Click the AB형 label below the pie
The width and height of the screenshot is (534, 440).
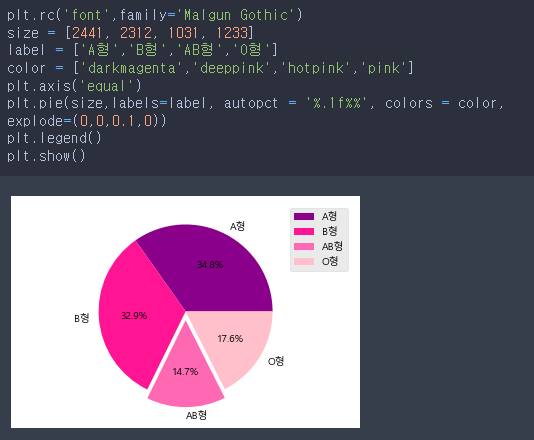(x=196, y=415)
